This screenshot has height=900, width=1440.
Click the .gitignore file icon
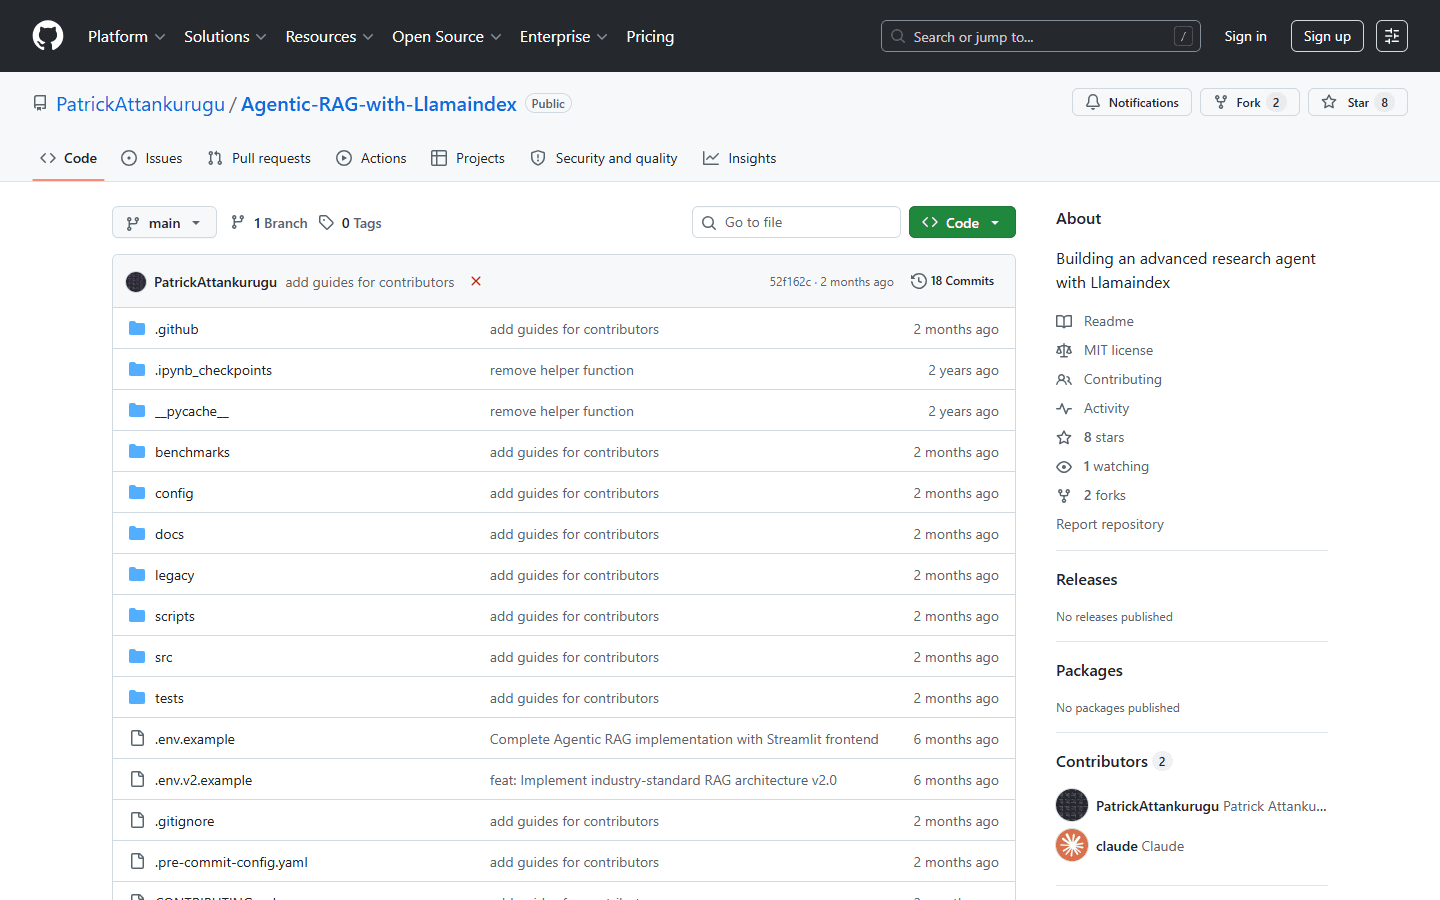click(x=137, y=820)
